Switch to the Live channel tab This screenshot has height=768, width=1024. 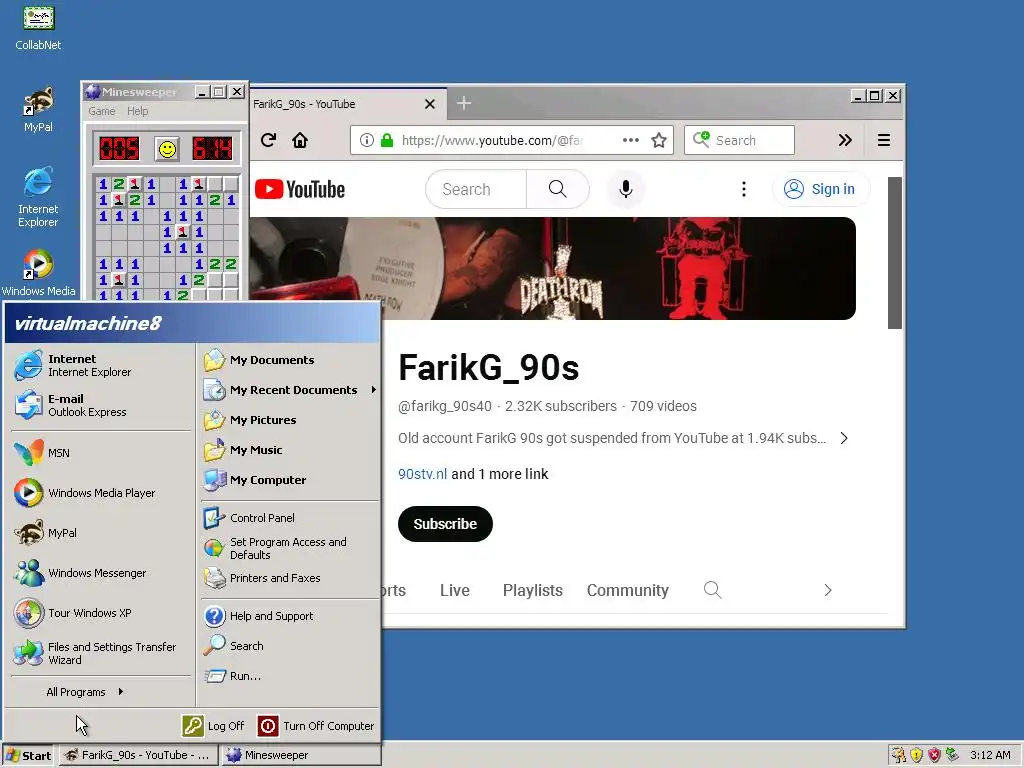click(x=455, y=590)
